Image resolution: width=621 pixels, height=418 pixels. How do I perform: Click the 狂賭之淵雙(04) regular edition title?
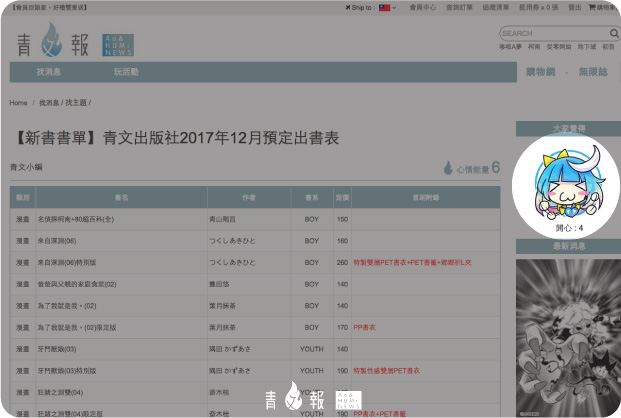pyautogui.click(x=60, y=392)
